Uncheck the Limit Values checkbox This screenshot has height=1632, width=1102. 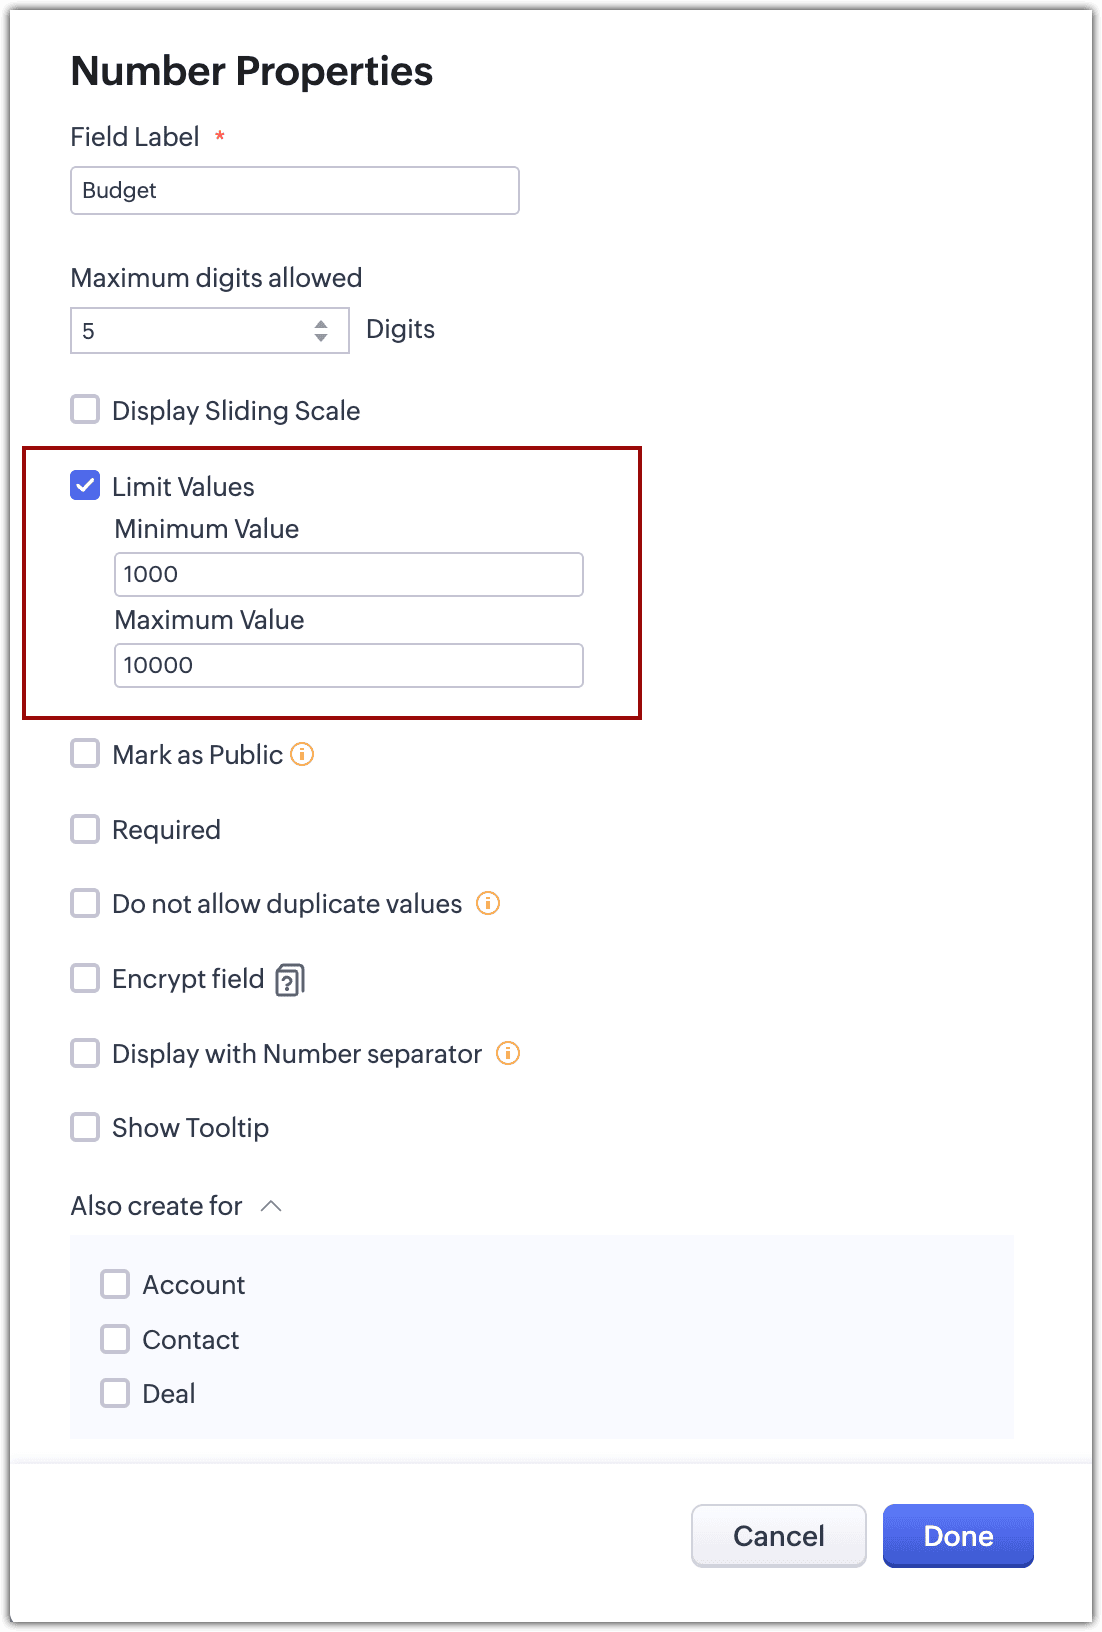pos(85,486)
